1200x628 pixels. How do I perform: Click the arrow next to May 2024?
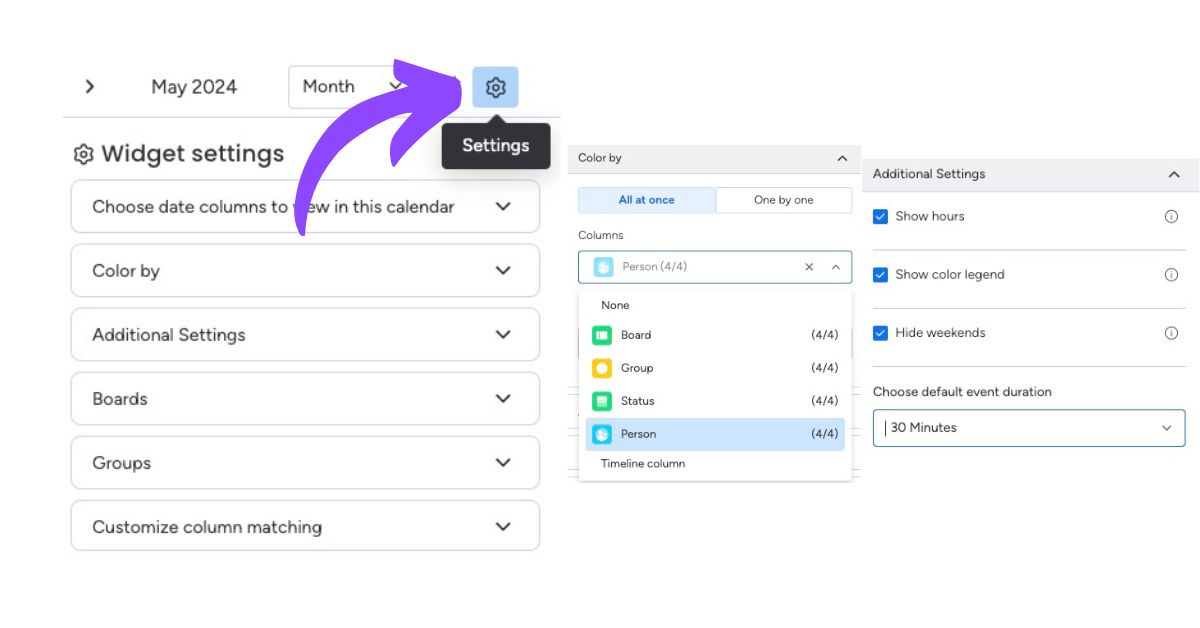click(x=90, y=87)
